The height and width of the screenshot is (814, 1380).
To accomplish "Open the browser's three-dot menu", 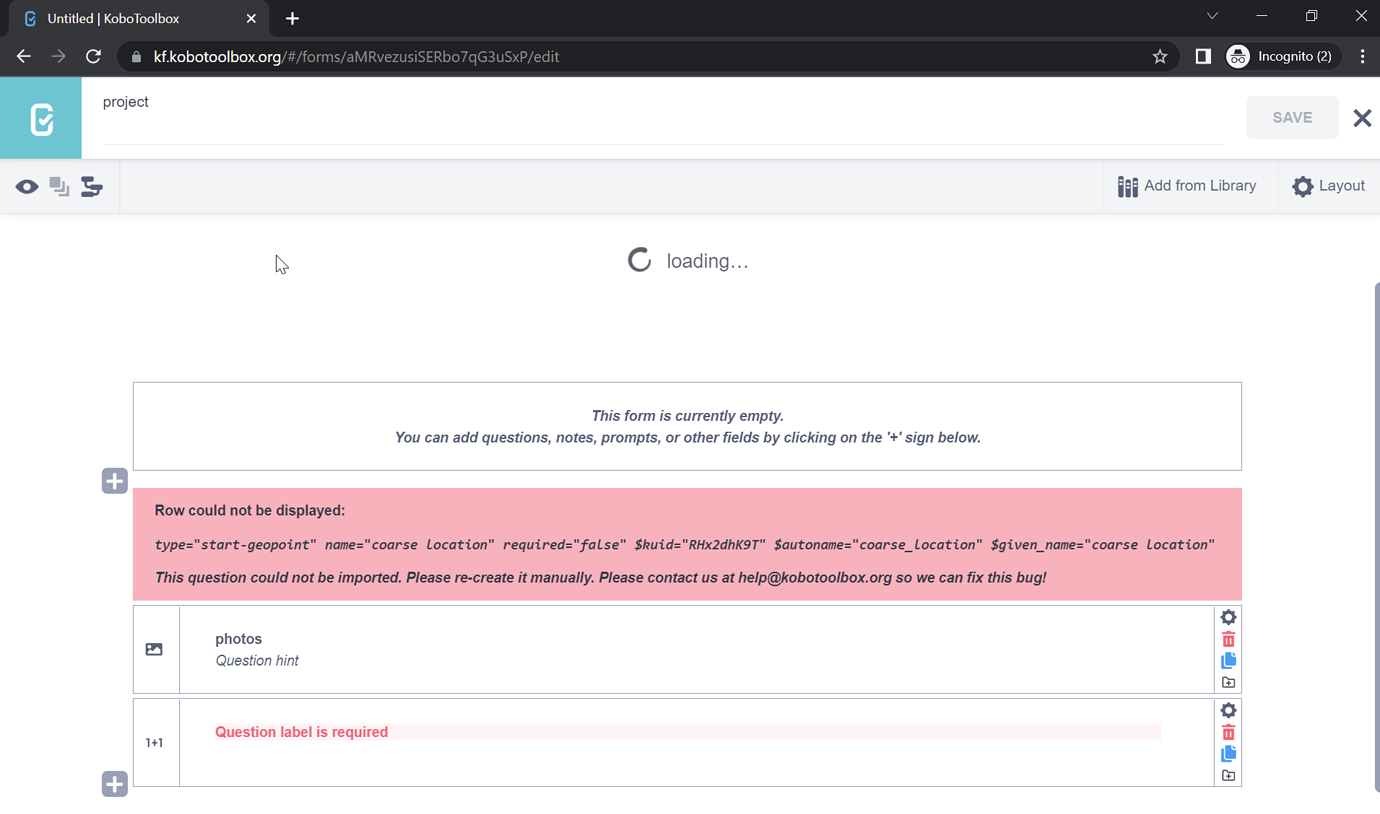I will coord(1362,57).
